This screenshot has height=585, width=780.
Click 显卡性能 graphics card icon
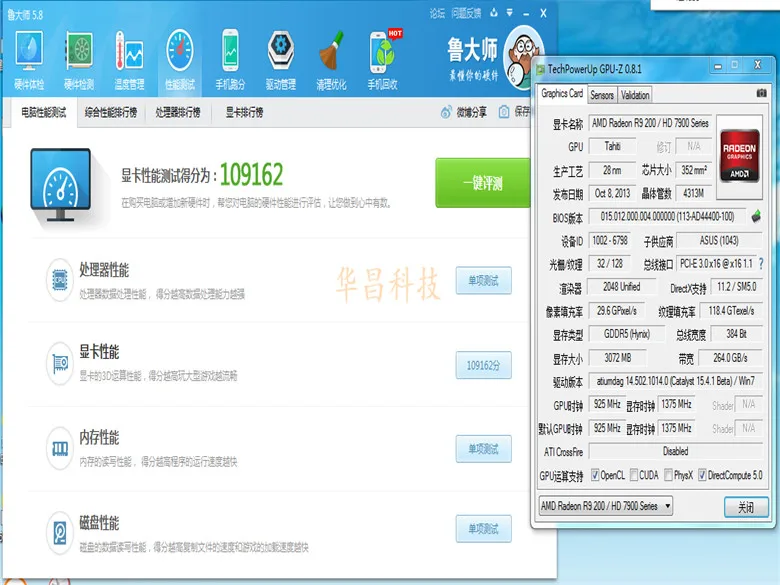click(60, 364)
